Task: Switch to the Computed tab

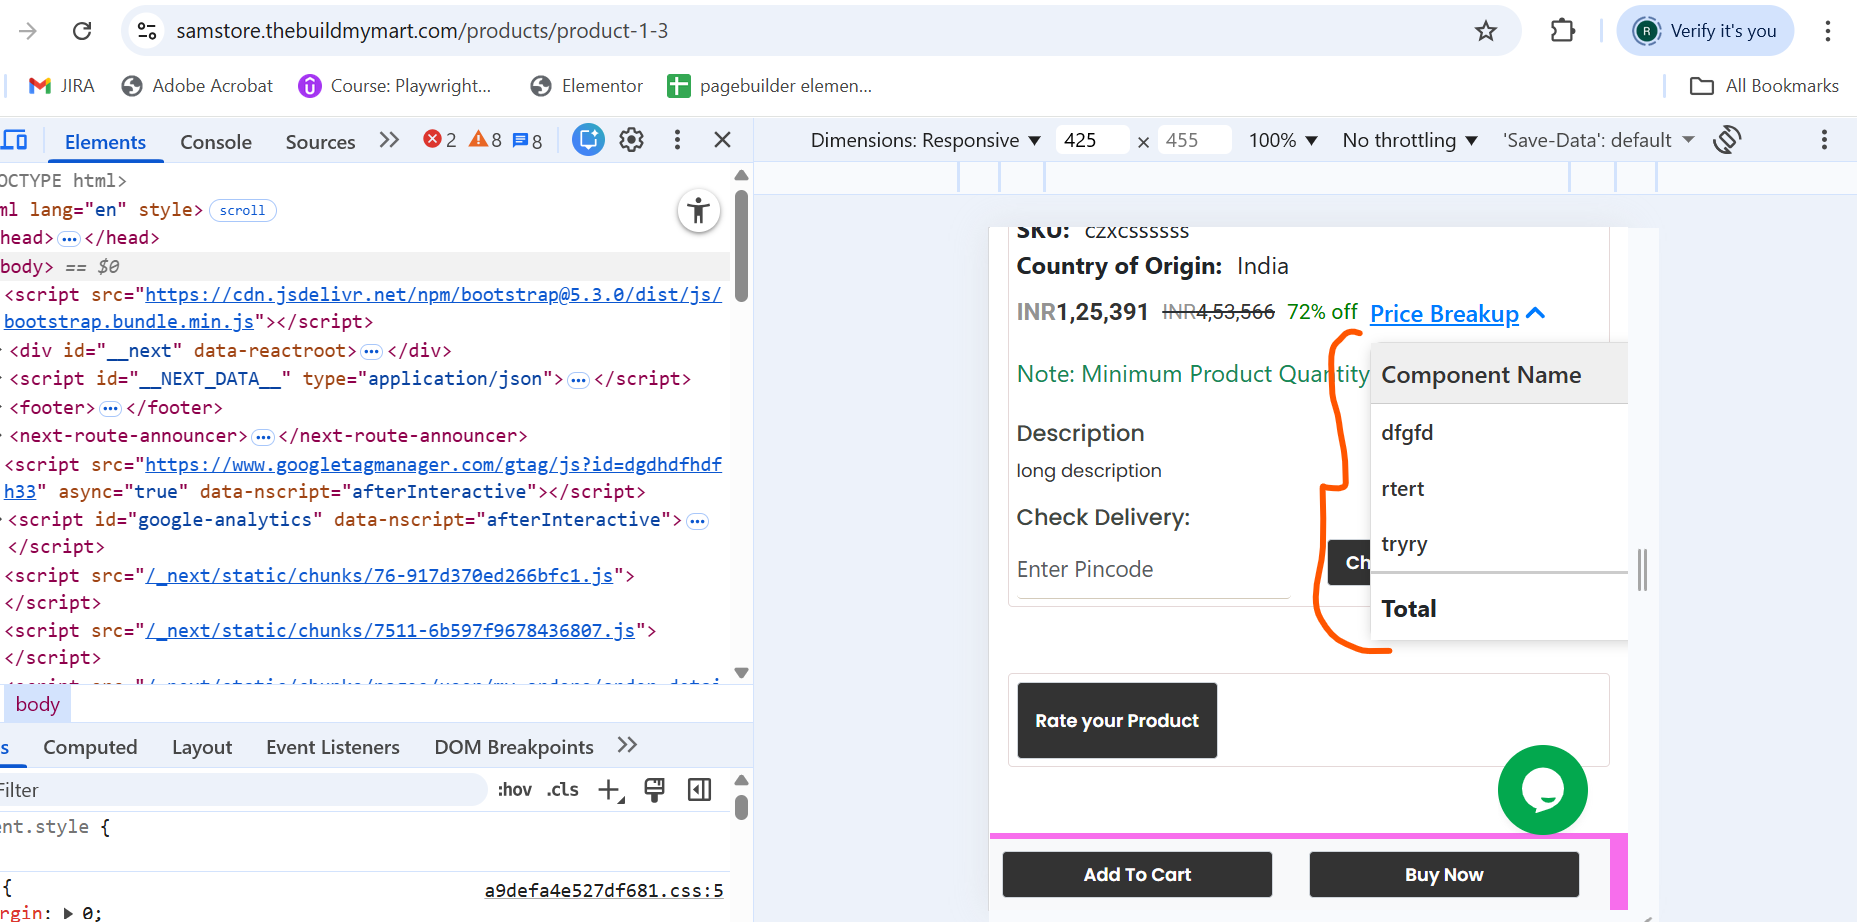Action: click(90, 747)
